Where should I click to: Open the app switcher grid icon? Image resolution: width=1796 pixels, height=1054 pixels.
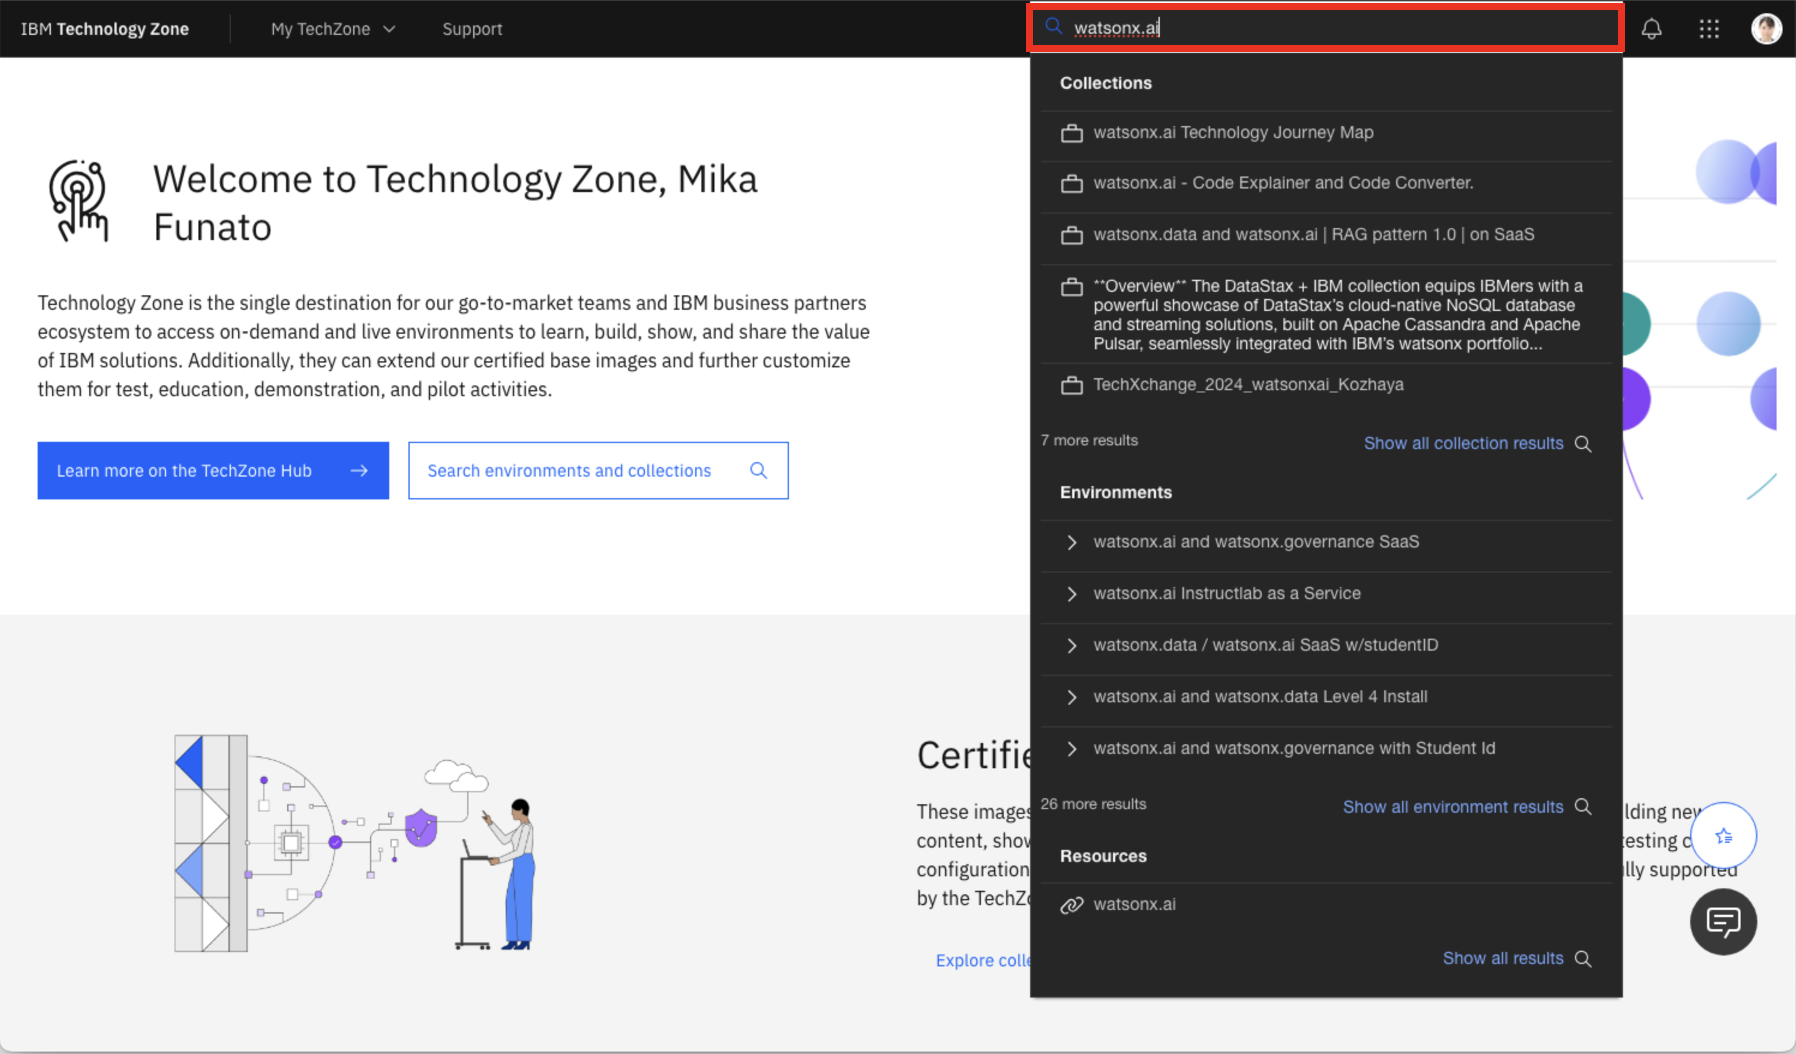click(x=1709, y=29)
